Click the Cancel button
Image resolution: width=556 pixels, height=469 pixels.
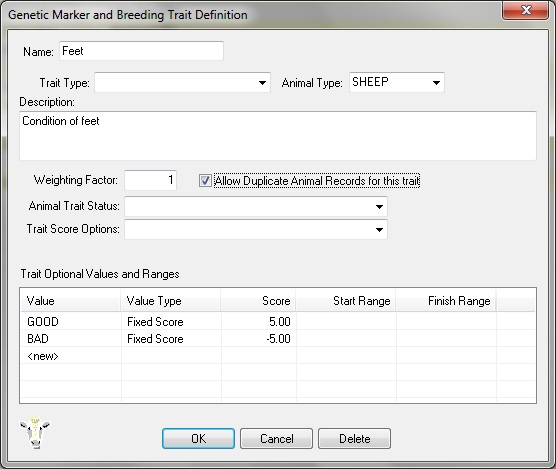pos(276,439)
